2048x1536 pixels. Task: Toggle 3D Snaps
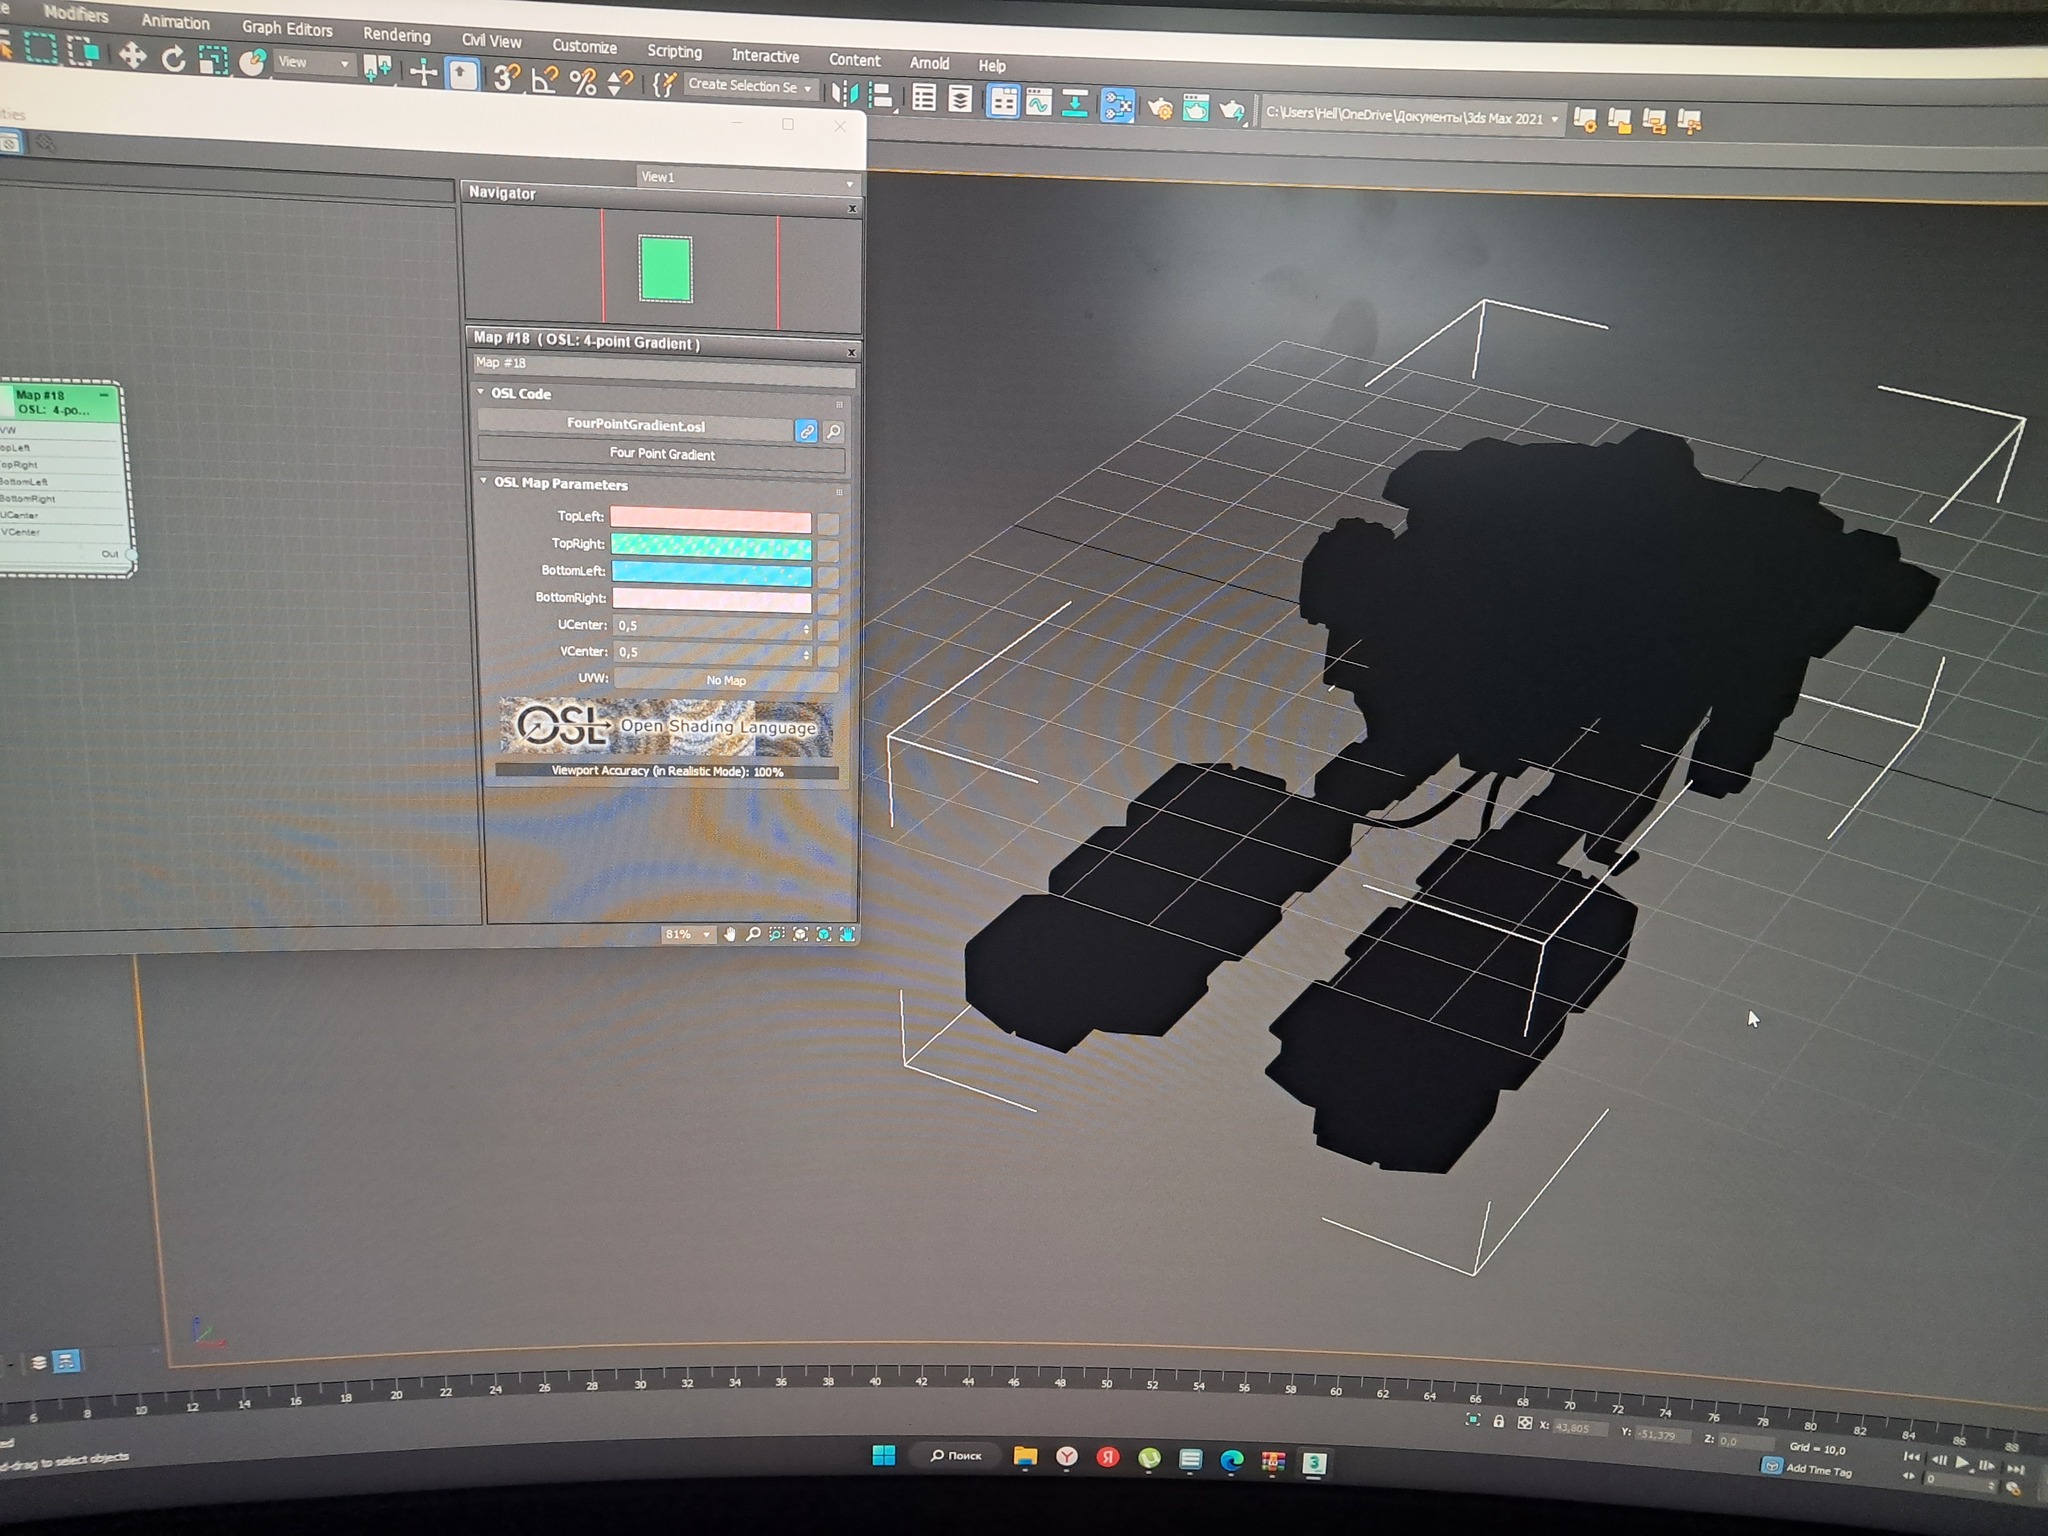(x=506, y=77)
